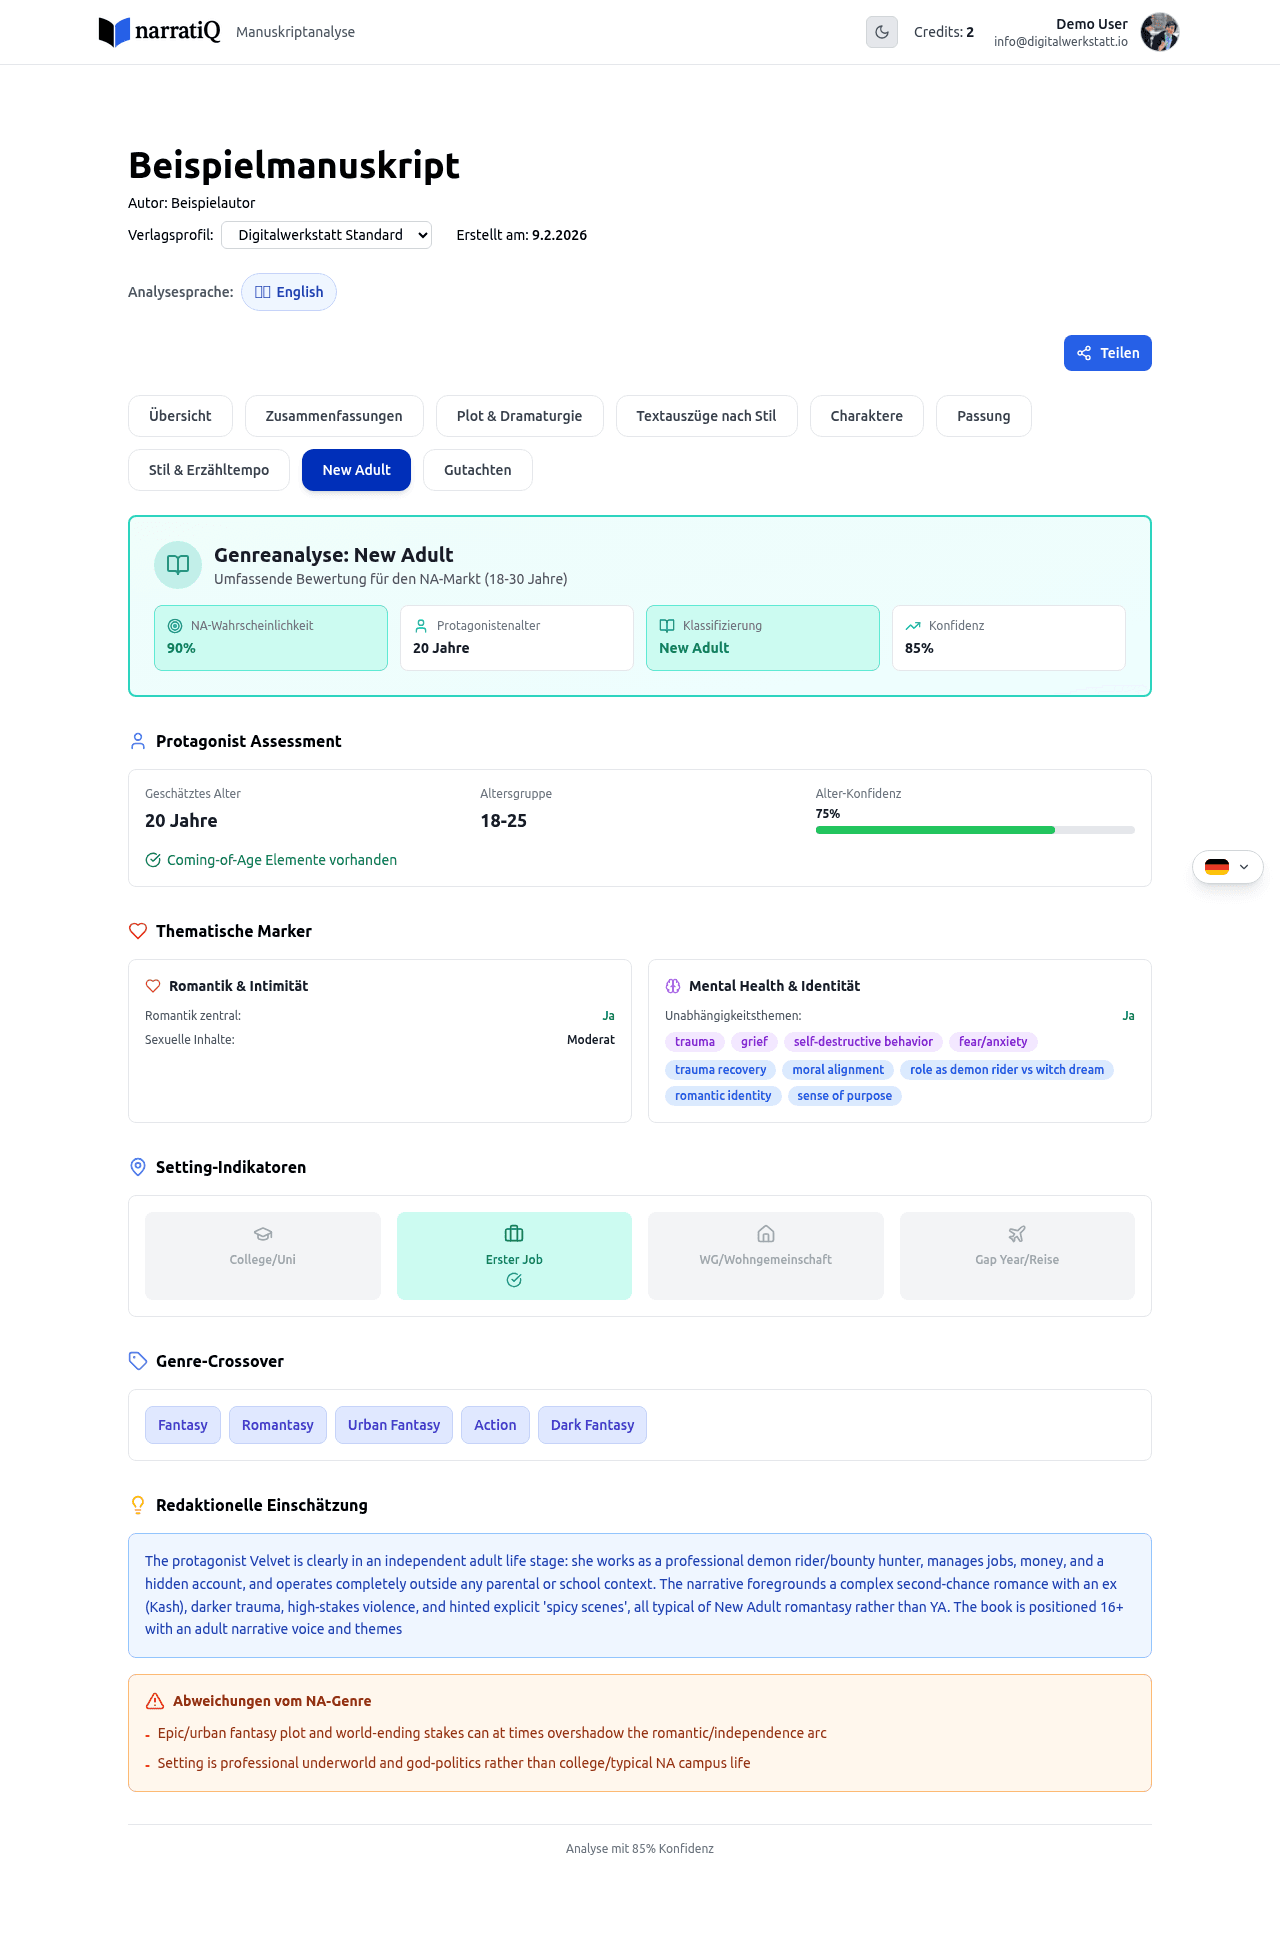The height and width of the screenshot is (1937, 1280).
Task: Toggle dark mode with moon icon
Action: point(881,32)
